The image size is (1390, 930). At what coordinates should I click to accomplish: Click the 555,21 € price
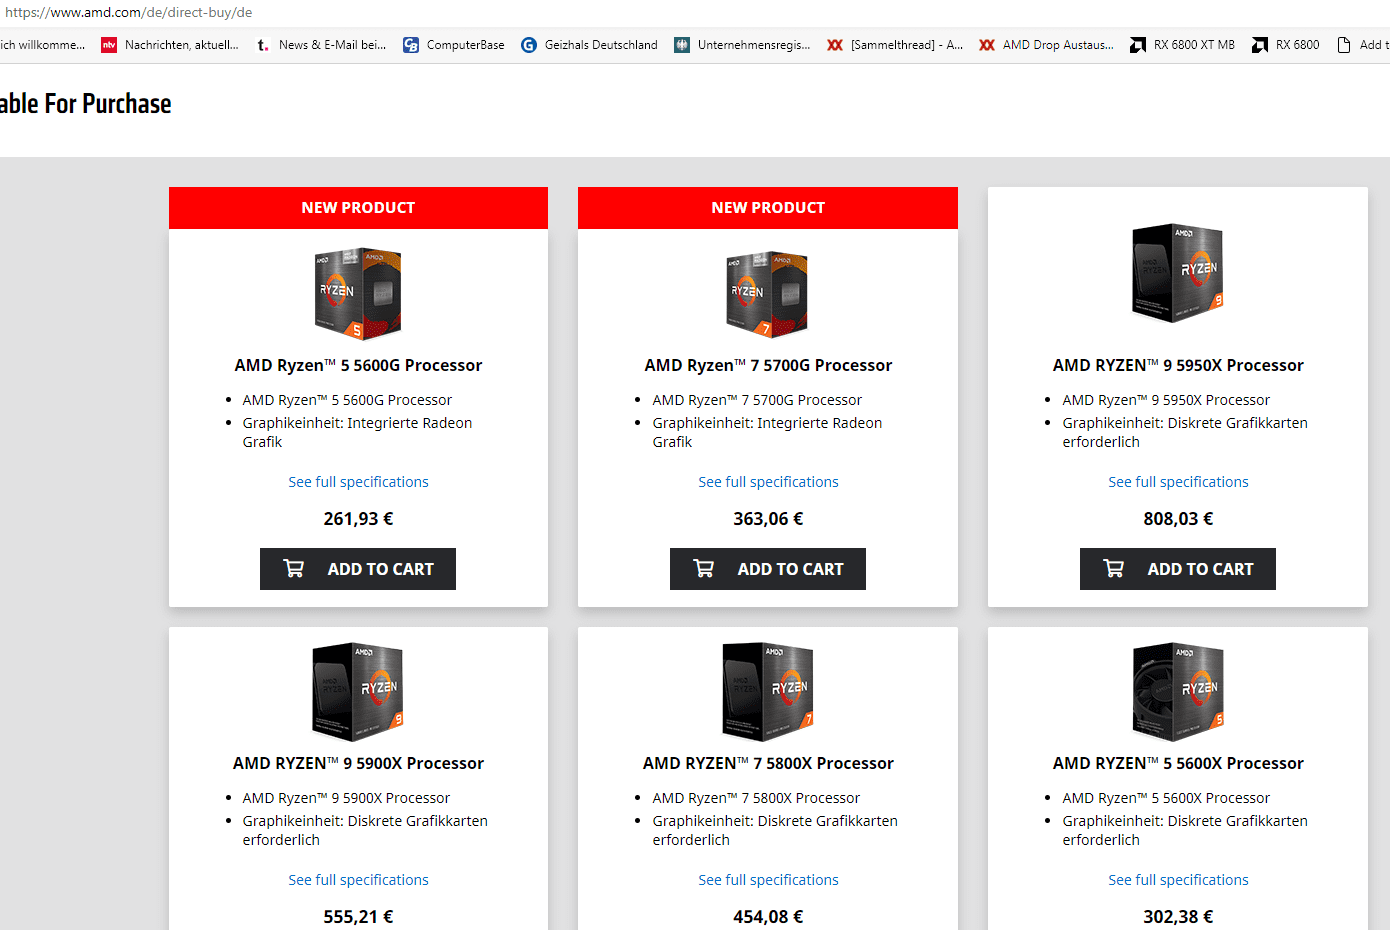(358, 917)
